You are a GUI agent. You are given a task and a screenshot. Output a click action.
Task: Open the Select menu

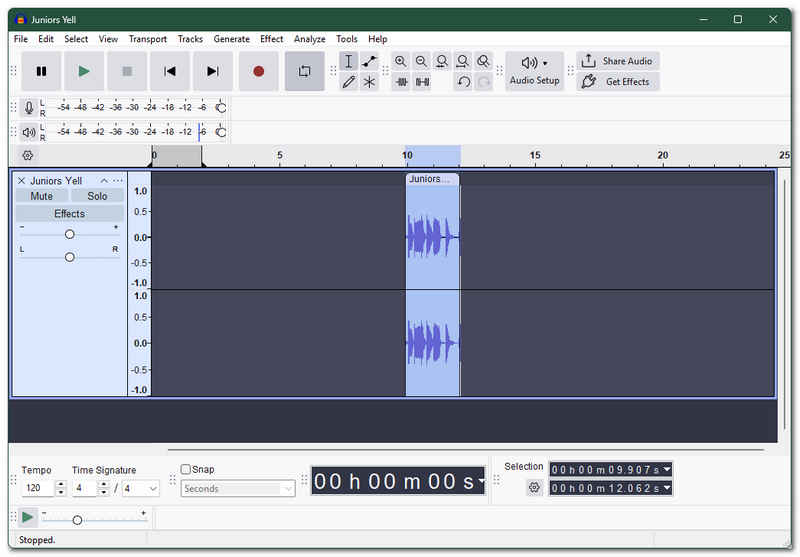coord(76,39)
